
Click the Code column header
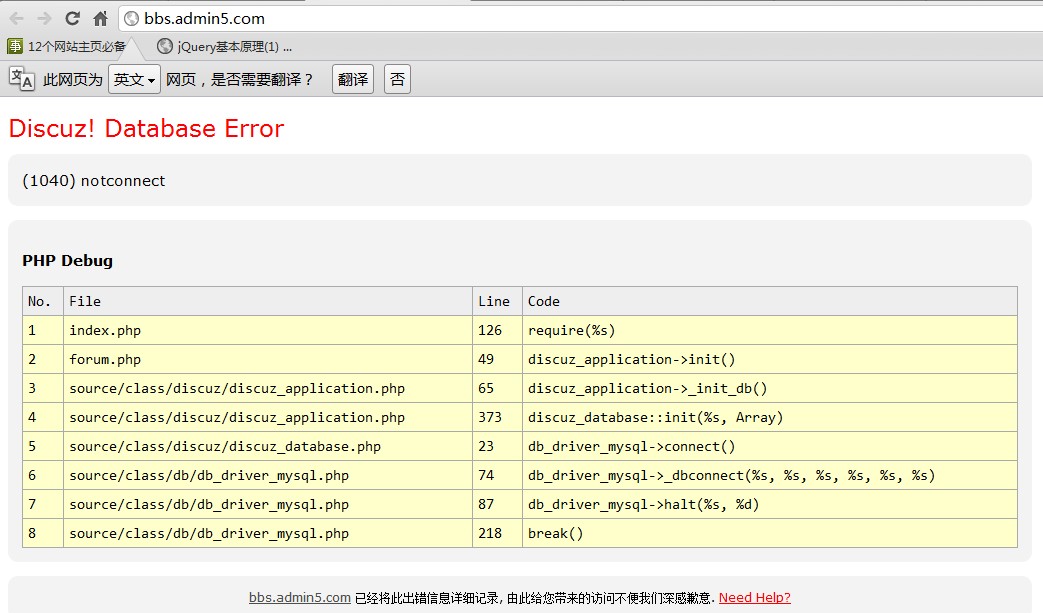click(770, 301)
